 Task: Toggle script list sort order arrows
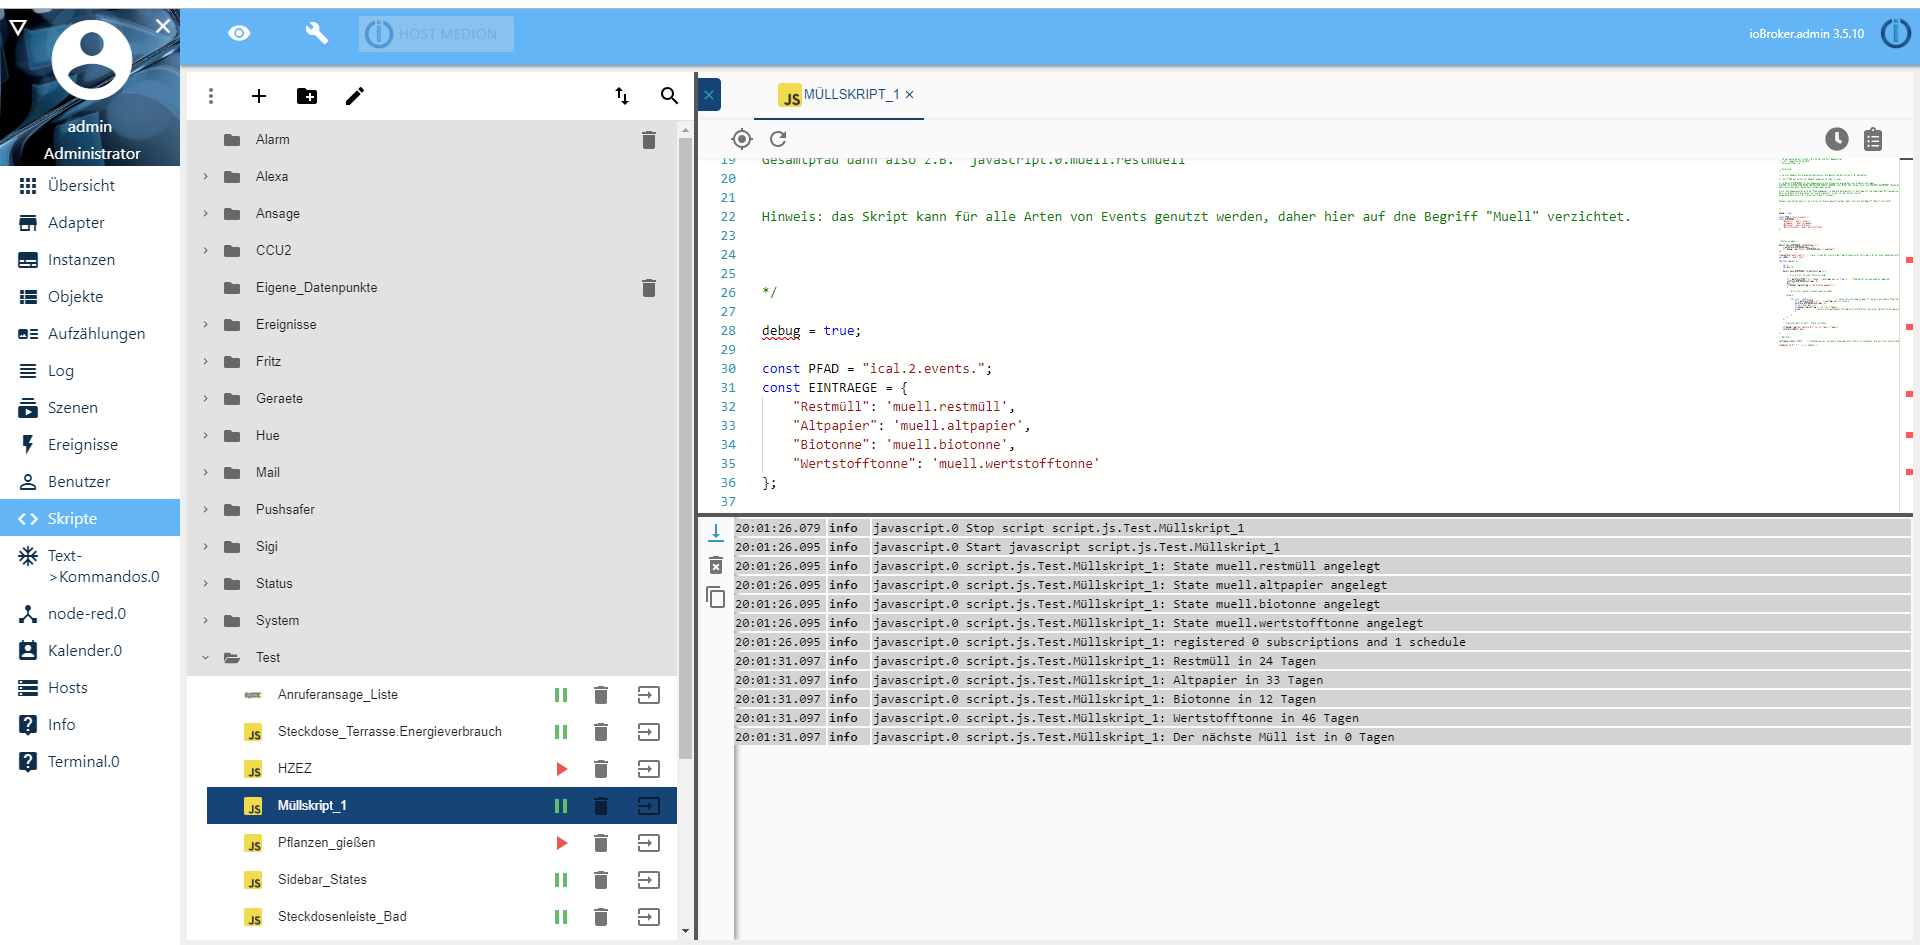pyautogui.click(x=622, y=96)
